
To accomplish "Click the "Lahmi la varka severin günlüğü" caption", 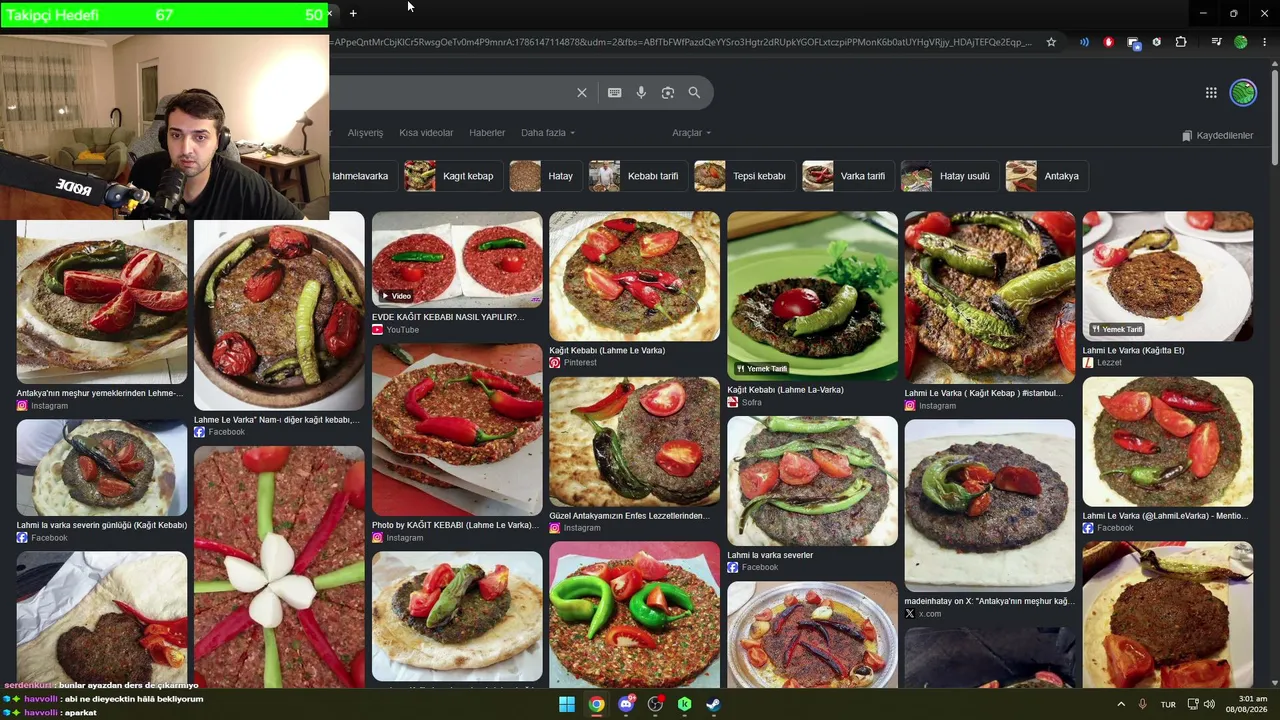I will pyautogui.click(x=102, y=525).
